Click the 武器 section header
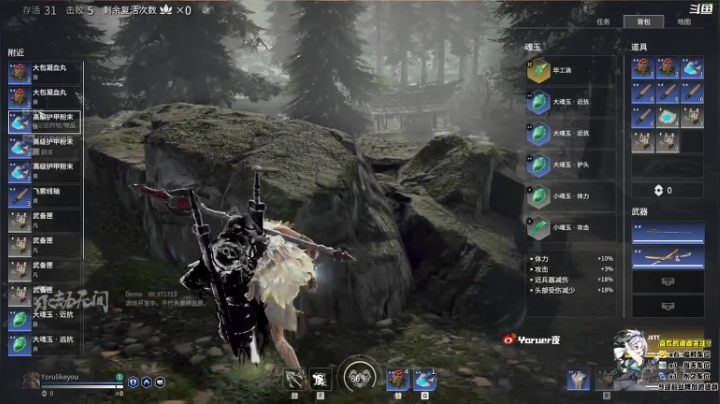The width and height of the screenshot is (720, 404). pyautogui.click(x=639, y=211)
